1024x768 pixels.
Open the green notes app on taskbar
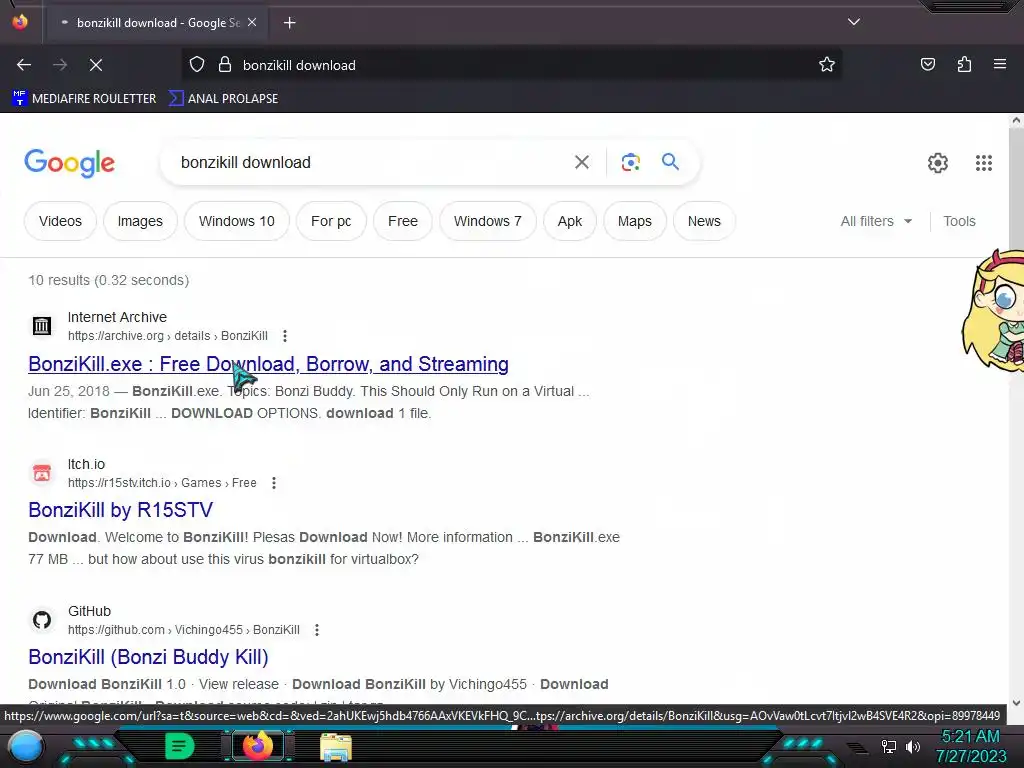pyautogui.click(x=179, y=746)
